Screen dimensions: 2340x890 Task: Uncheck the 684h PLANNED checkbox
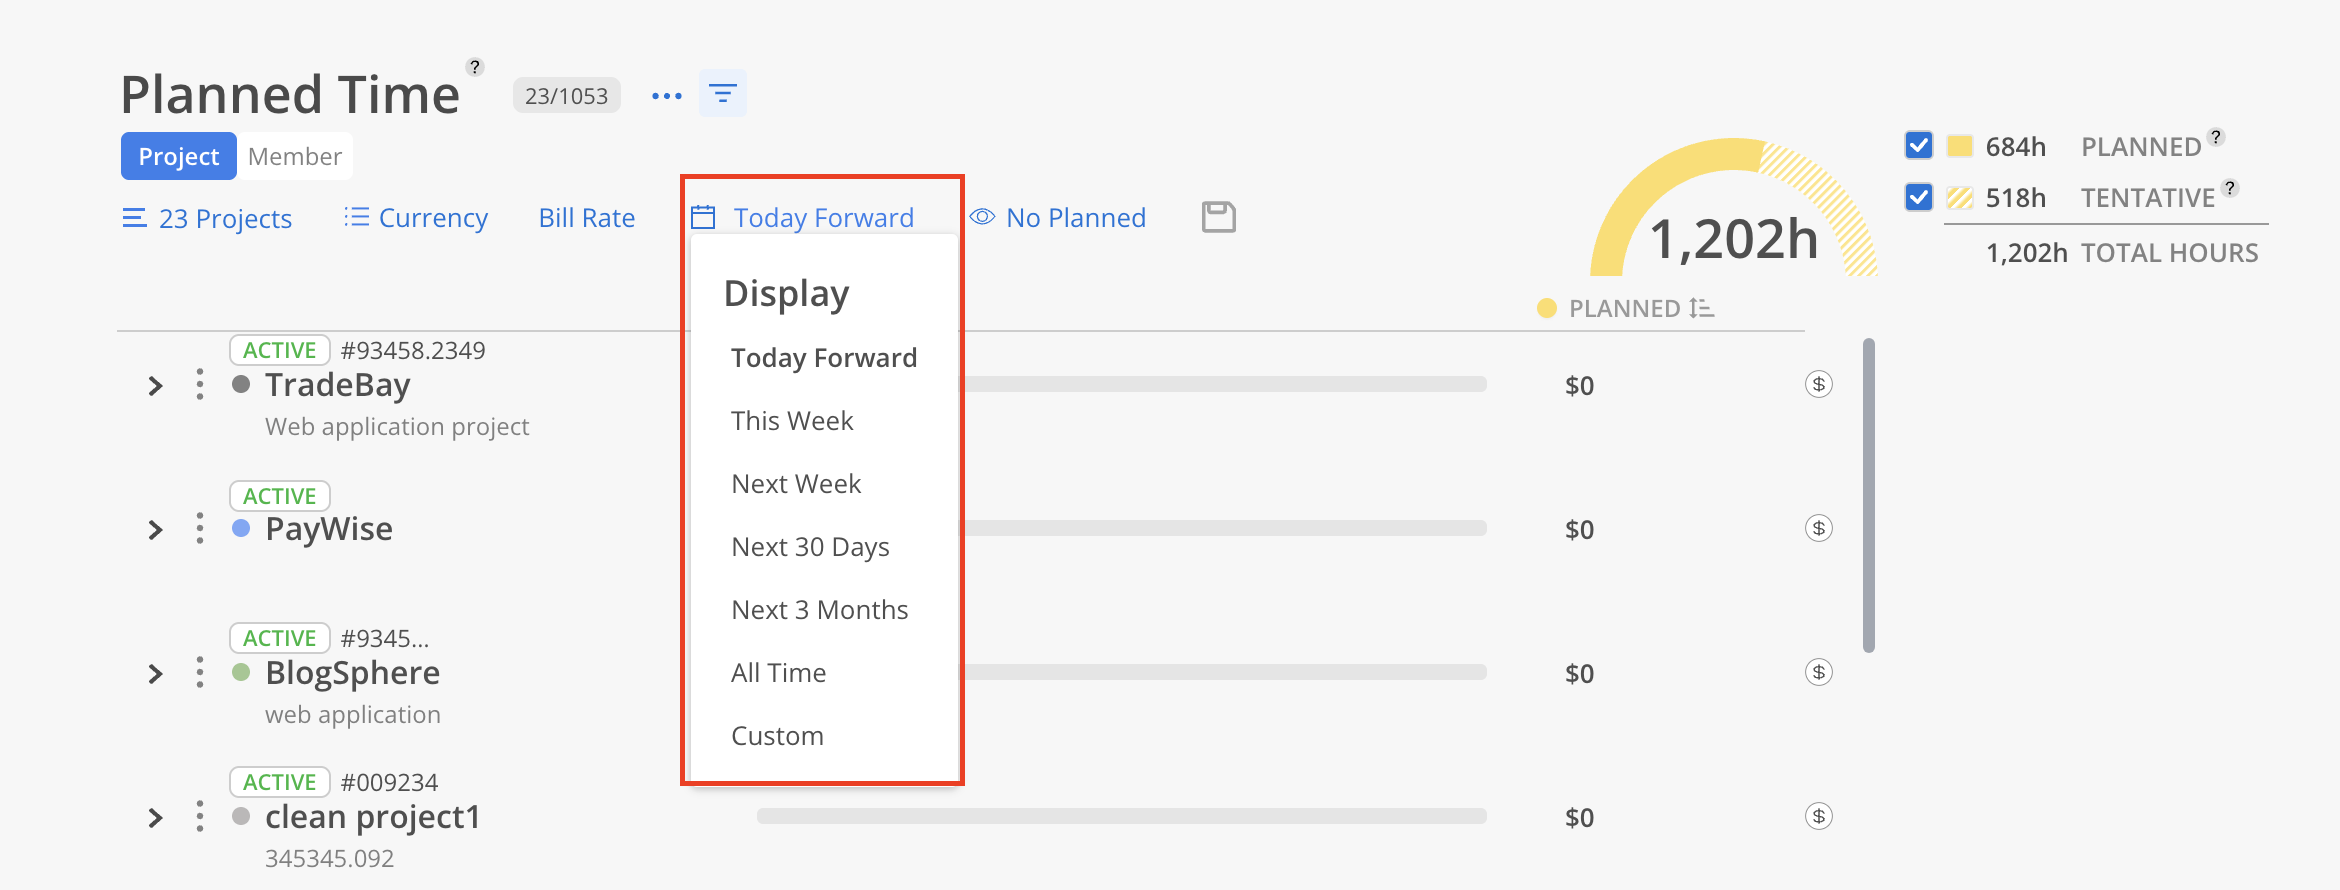click(1918, 146)
